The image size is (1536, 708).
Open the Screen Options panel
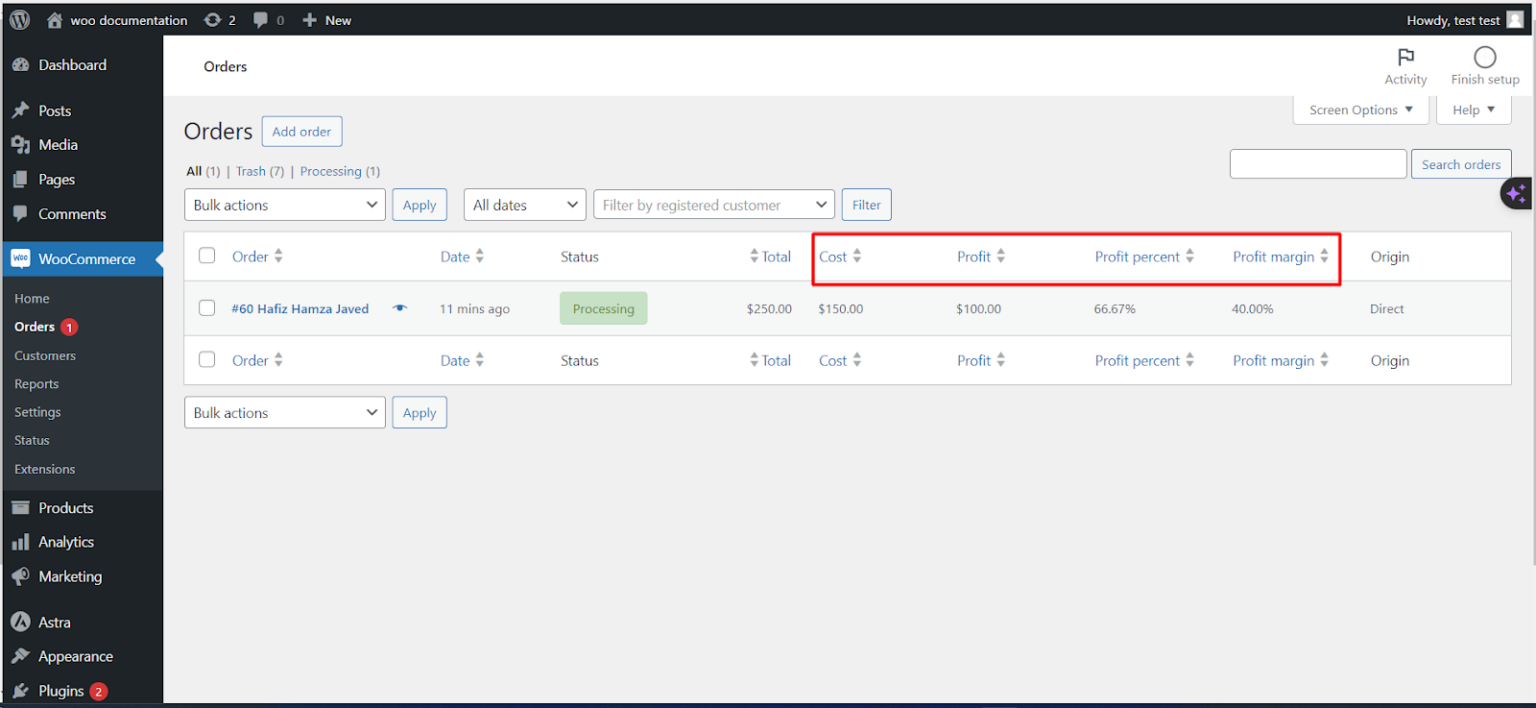click(x=1360, y=109)
